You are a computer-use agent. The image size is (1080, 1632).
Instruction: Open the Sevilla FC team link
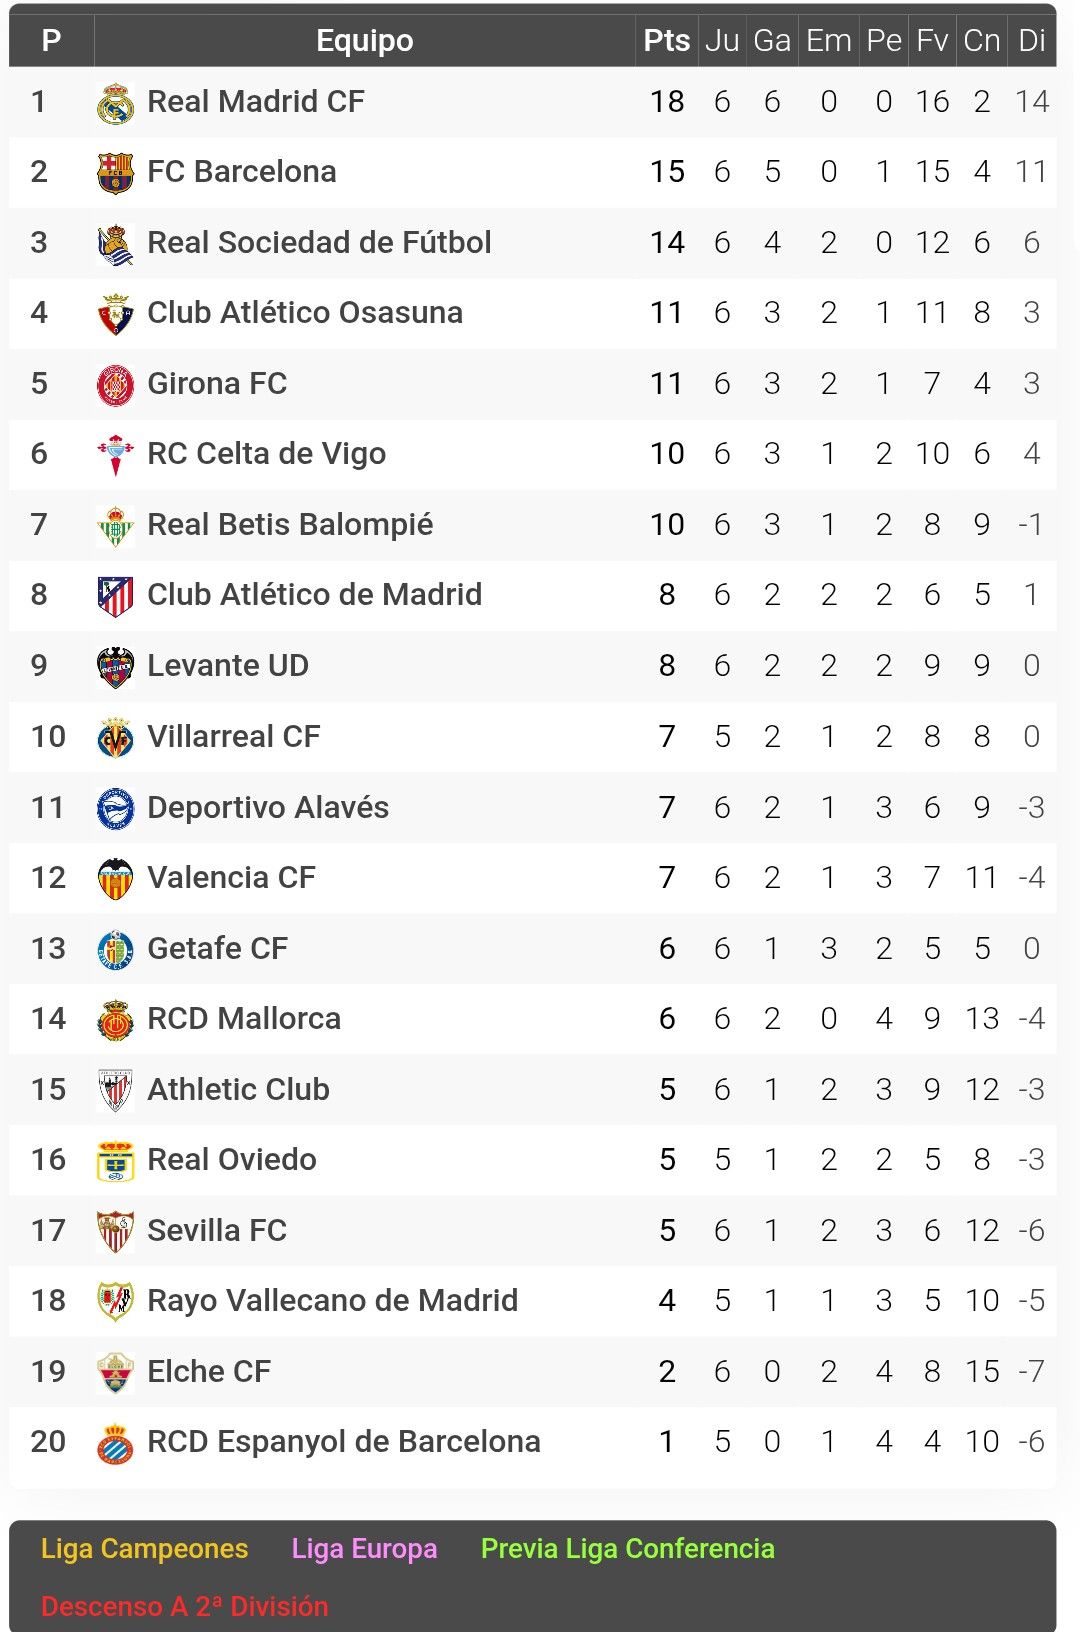217,1230
